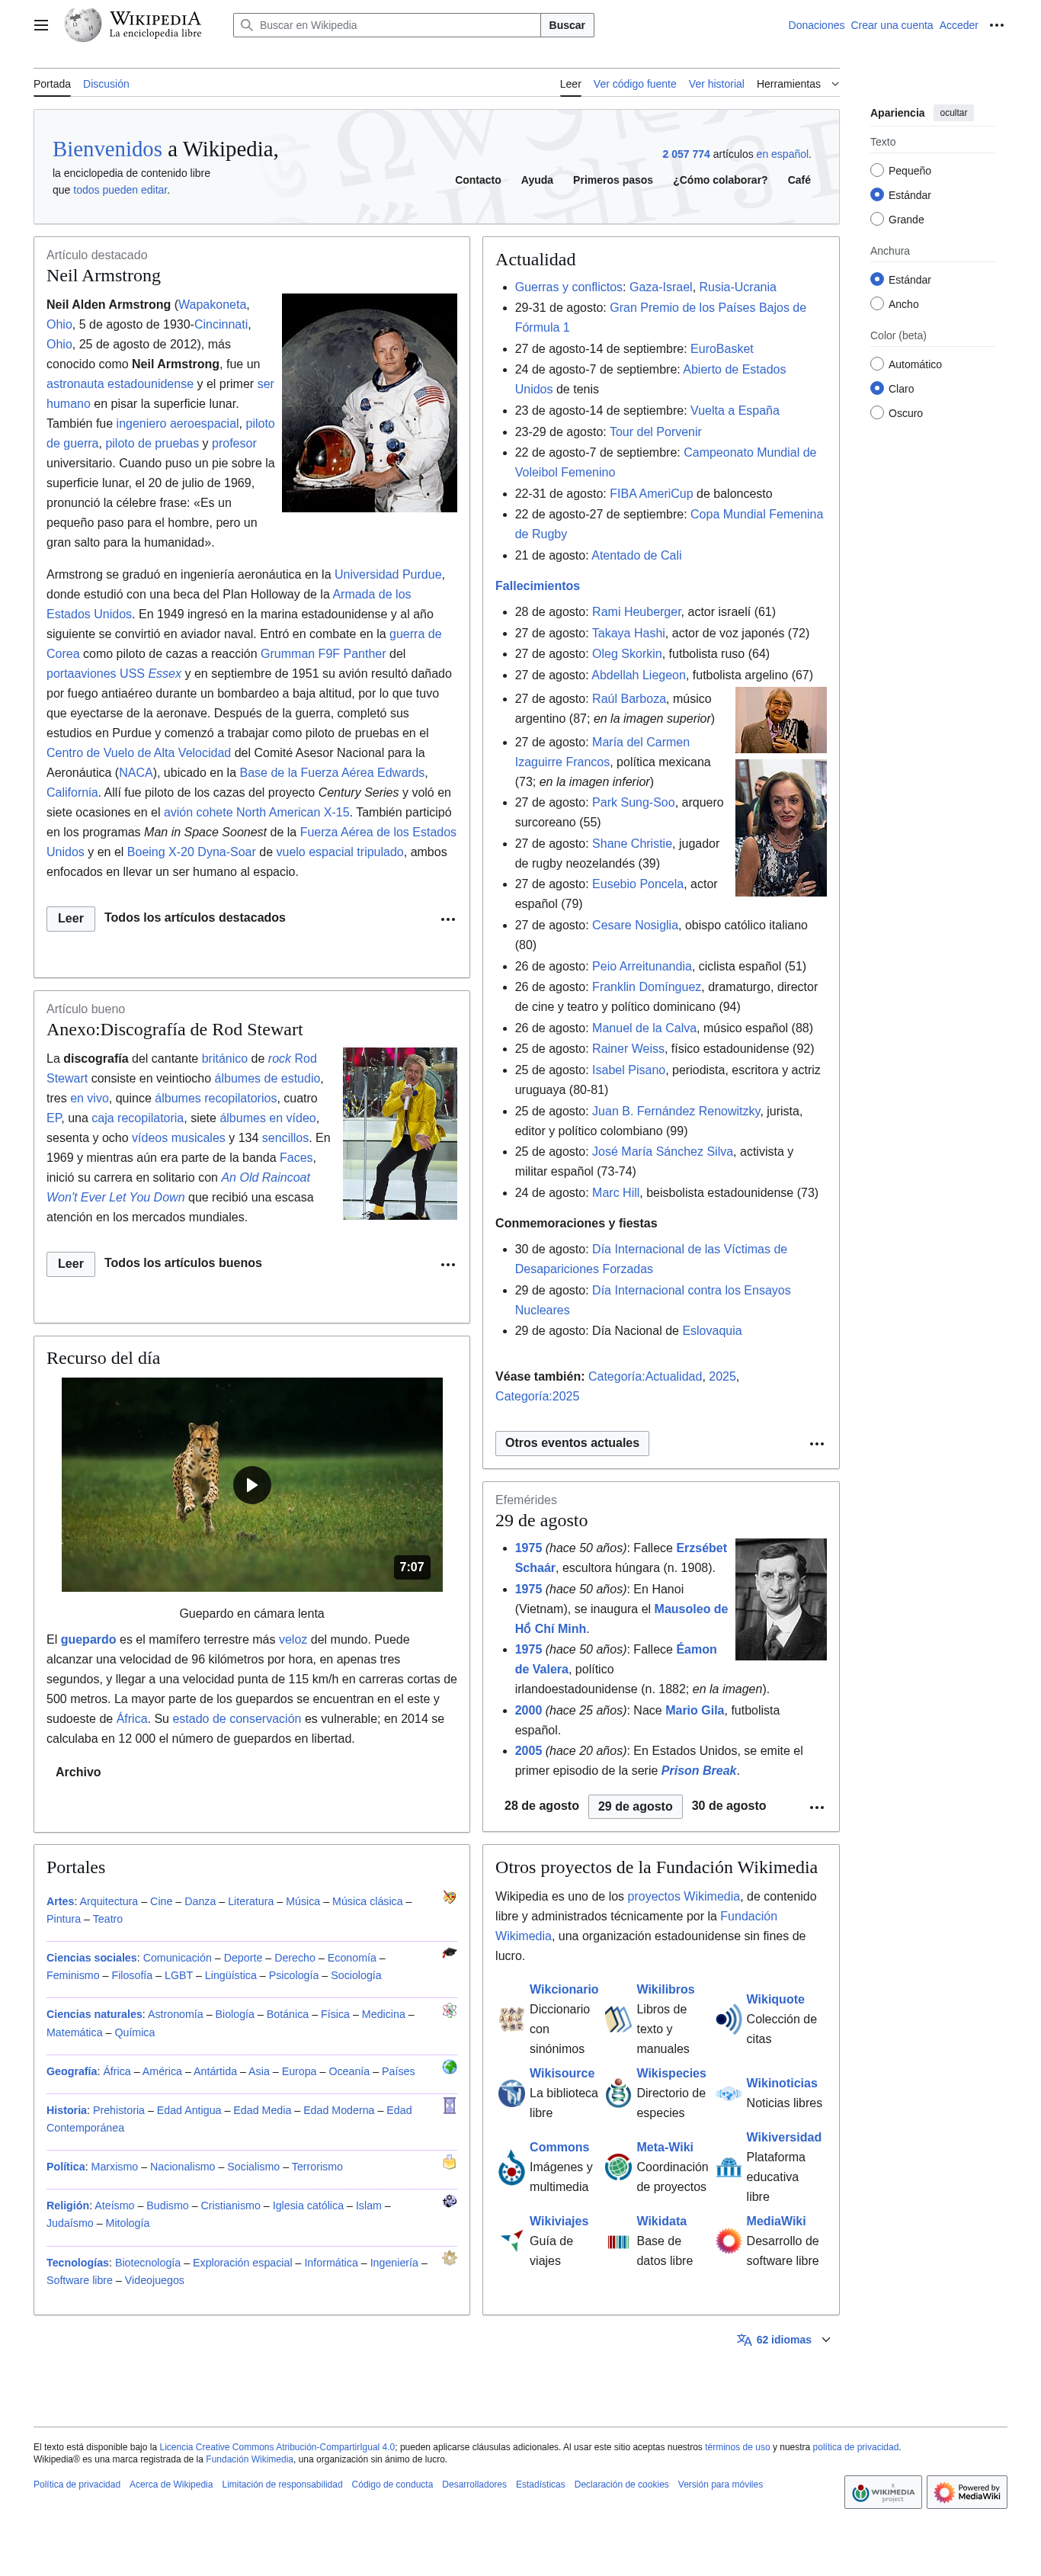Open ellipsis menu beside Todos los artículos buenos

[x=448, y=1264]
